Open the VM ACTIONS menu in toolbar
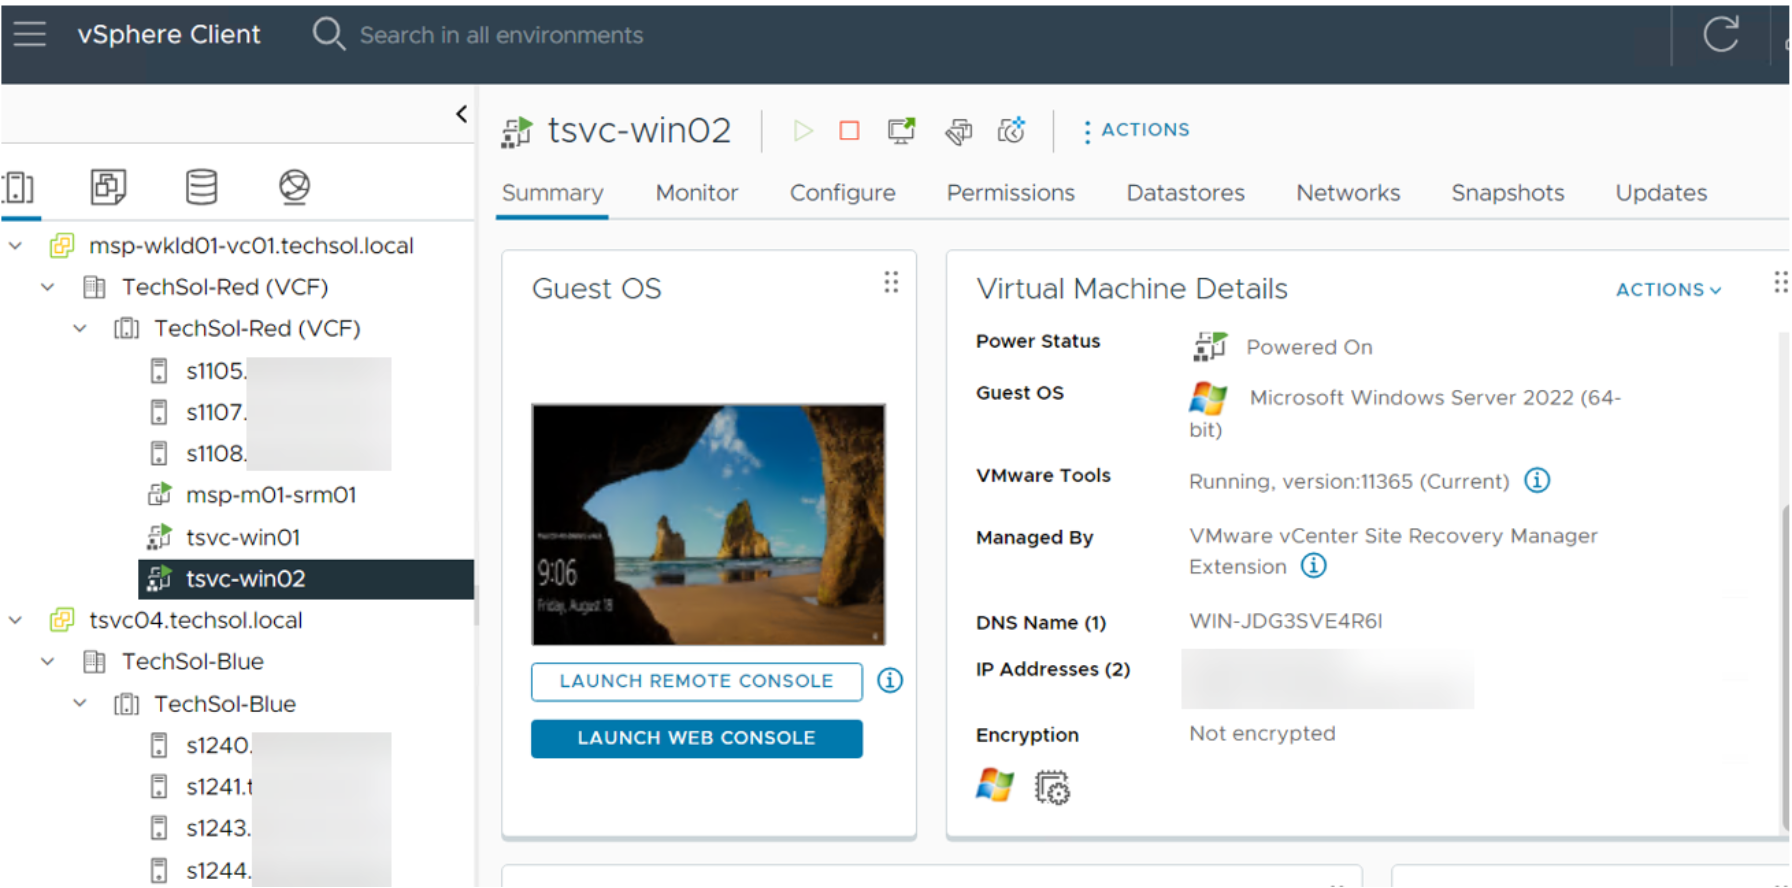Screen dimensions: 1792x888 coord(1136,131)
